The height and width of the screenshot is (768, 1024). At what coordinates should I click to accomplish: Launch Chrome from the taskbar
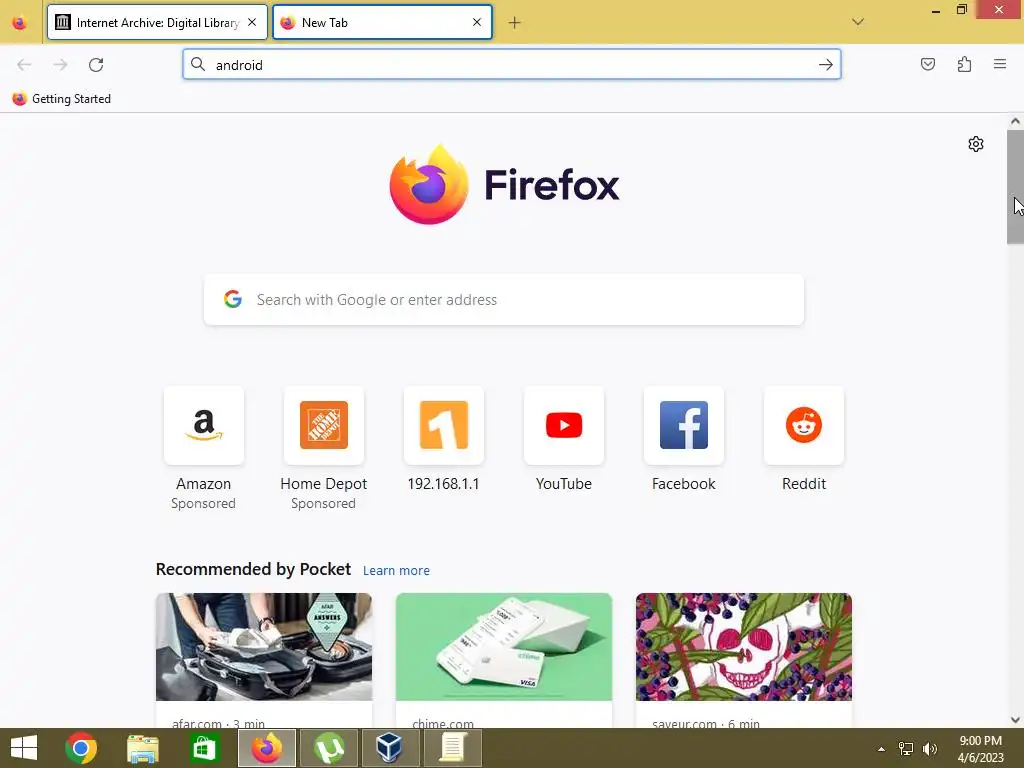(81, 748)
